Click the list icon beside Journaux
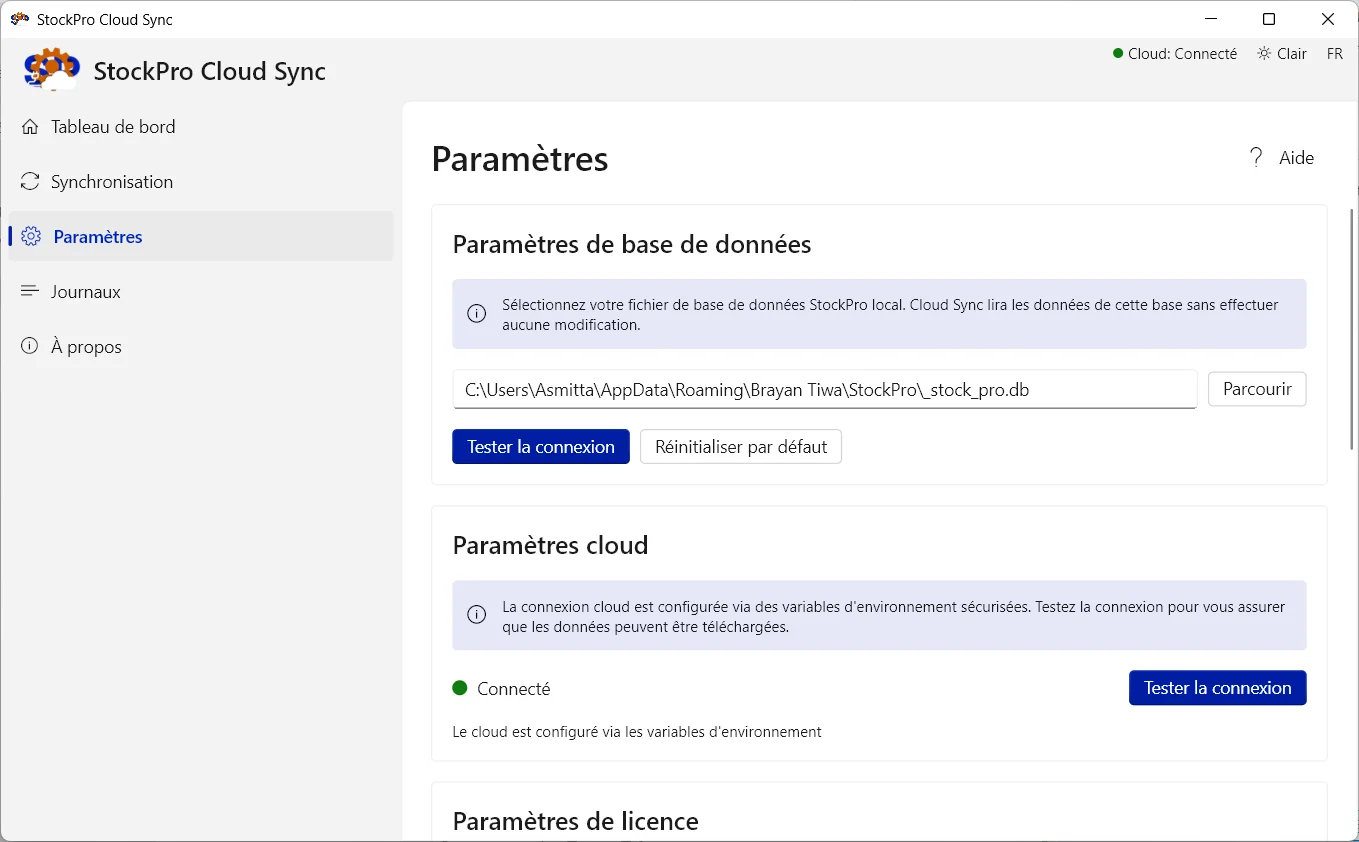Screen dimensions: 1359x842 (x=30, y=291)
